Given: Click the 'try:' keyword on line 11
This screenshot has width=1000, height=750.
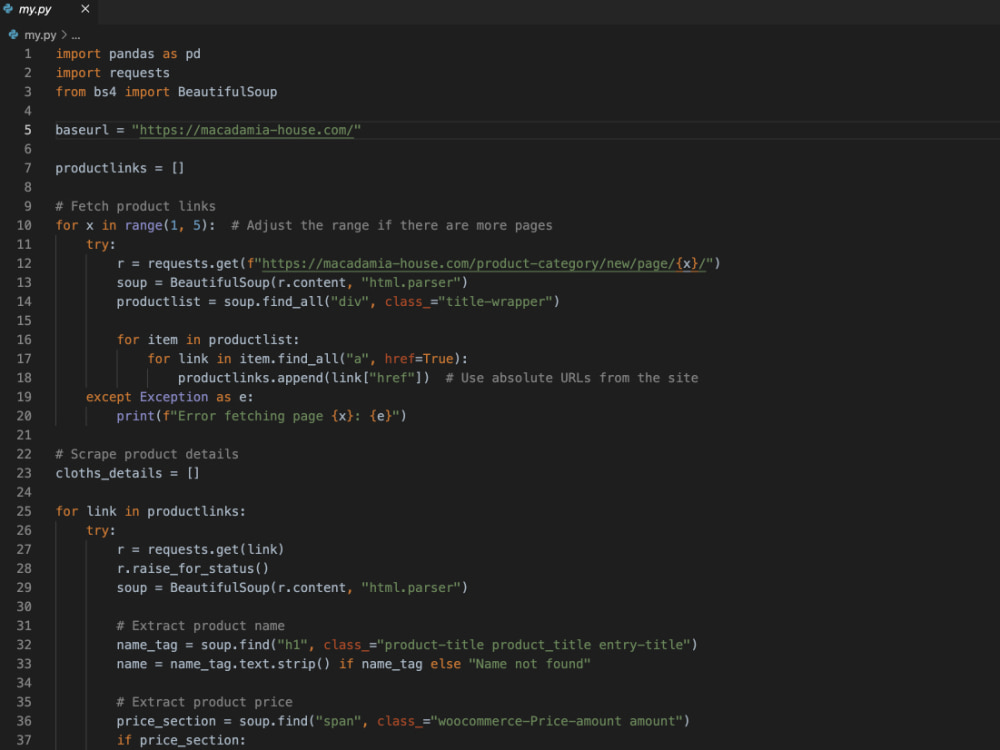Looking at the screenshot, I should coord(101,244).
